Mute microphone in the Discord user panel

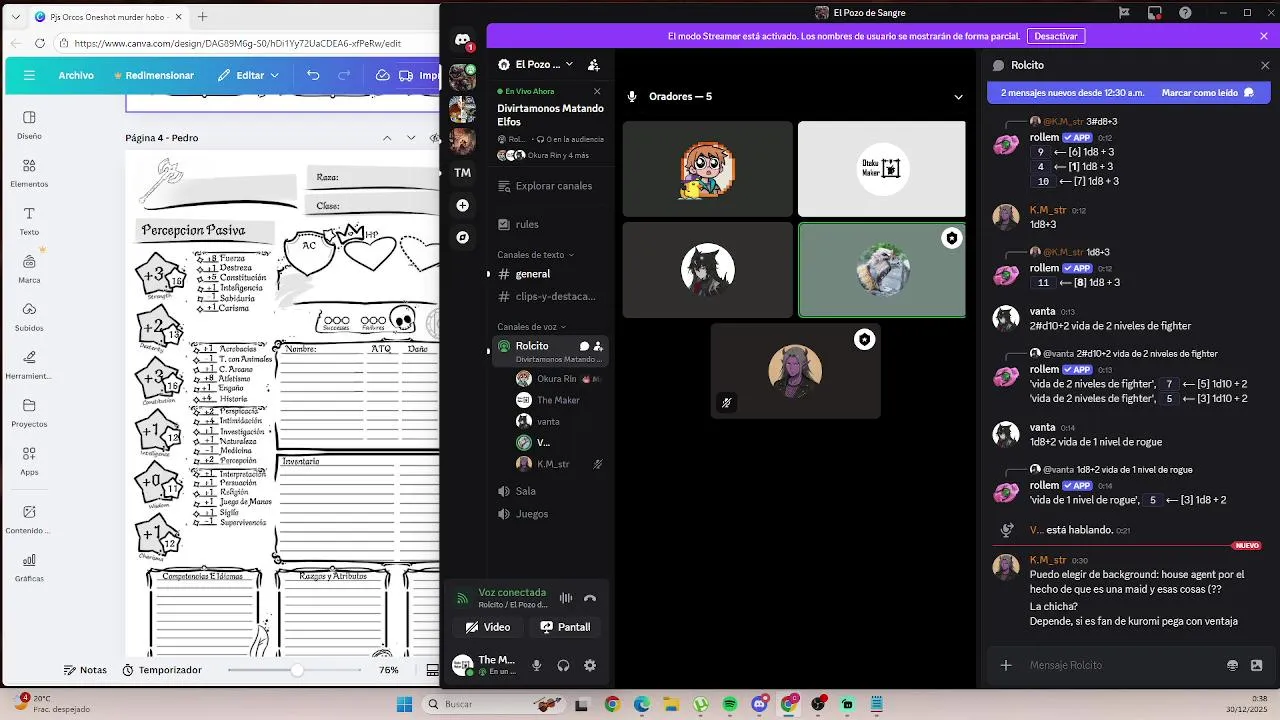[x=537, y=666]
